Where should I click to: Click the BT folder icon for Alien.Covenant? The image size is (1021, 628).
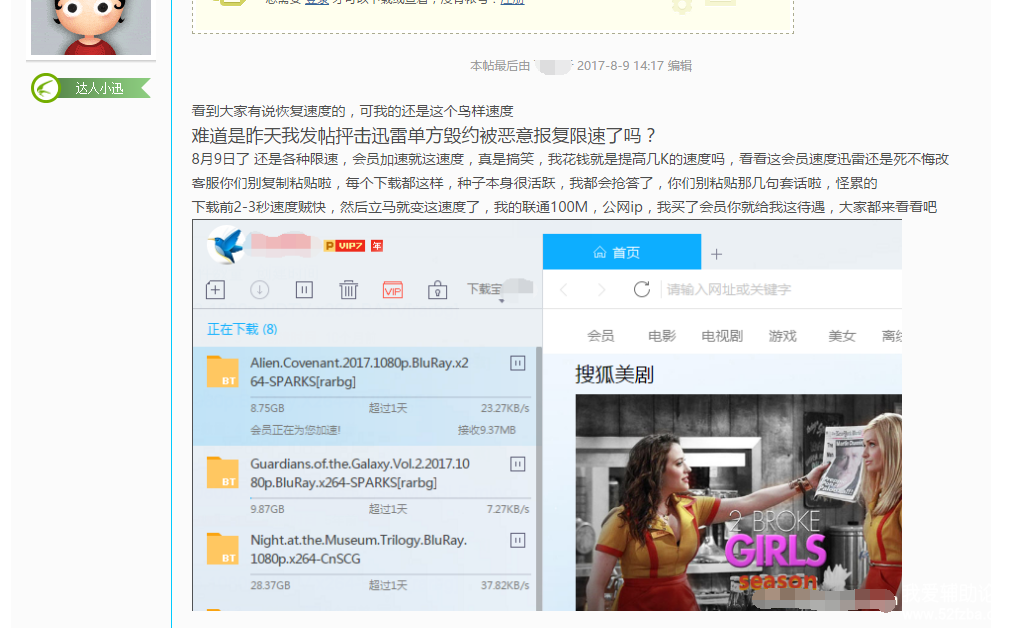223,372
